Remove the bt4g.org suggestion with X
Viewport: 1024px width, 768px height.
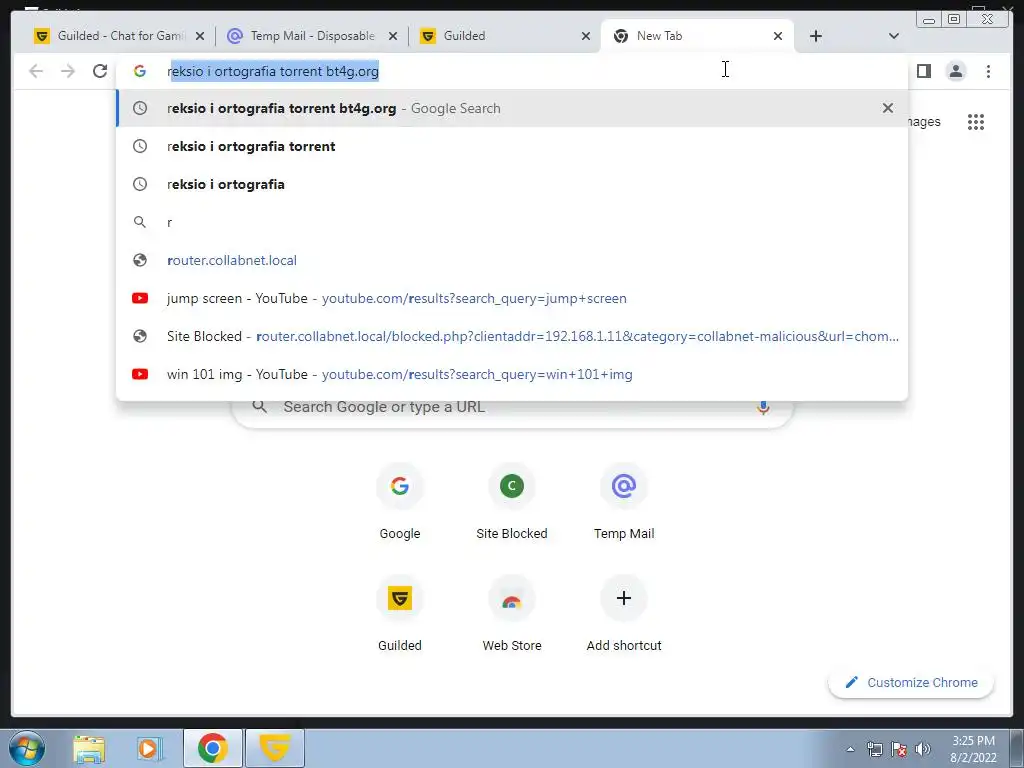888,108
